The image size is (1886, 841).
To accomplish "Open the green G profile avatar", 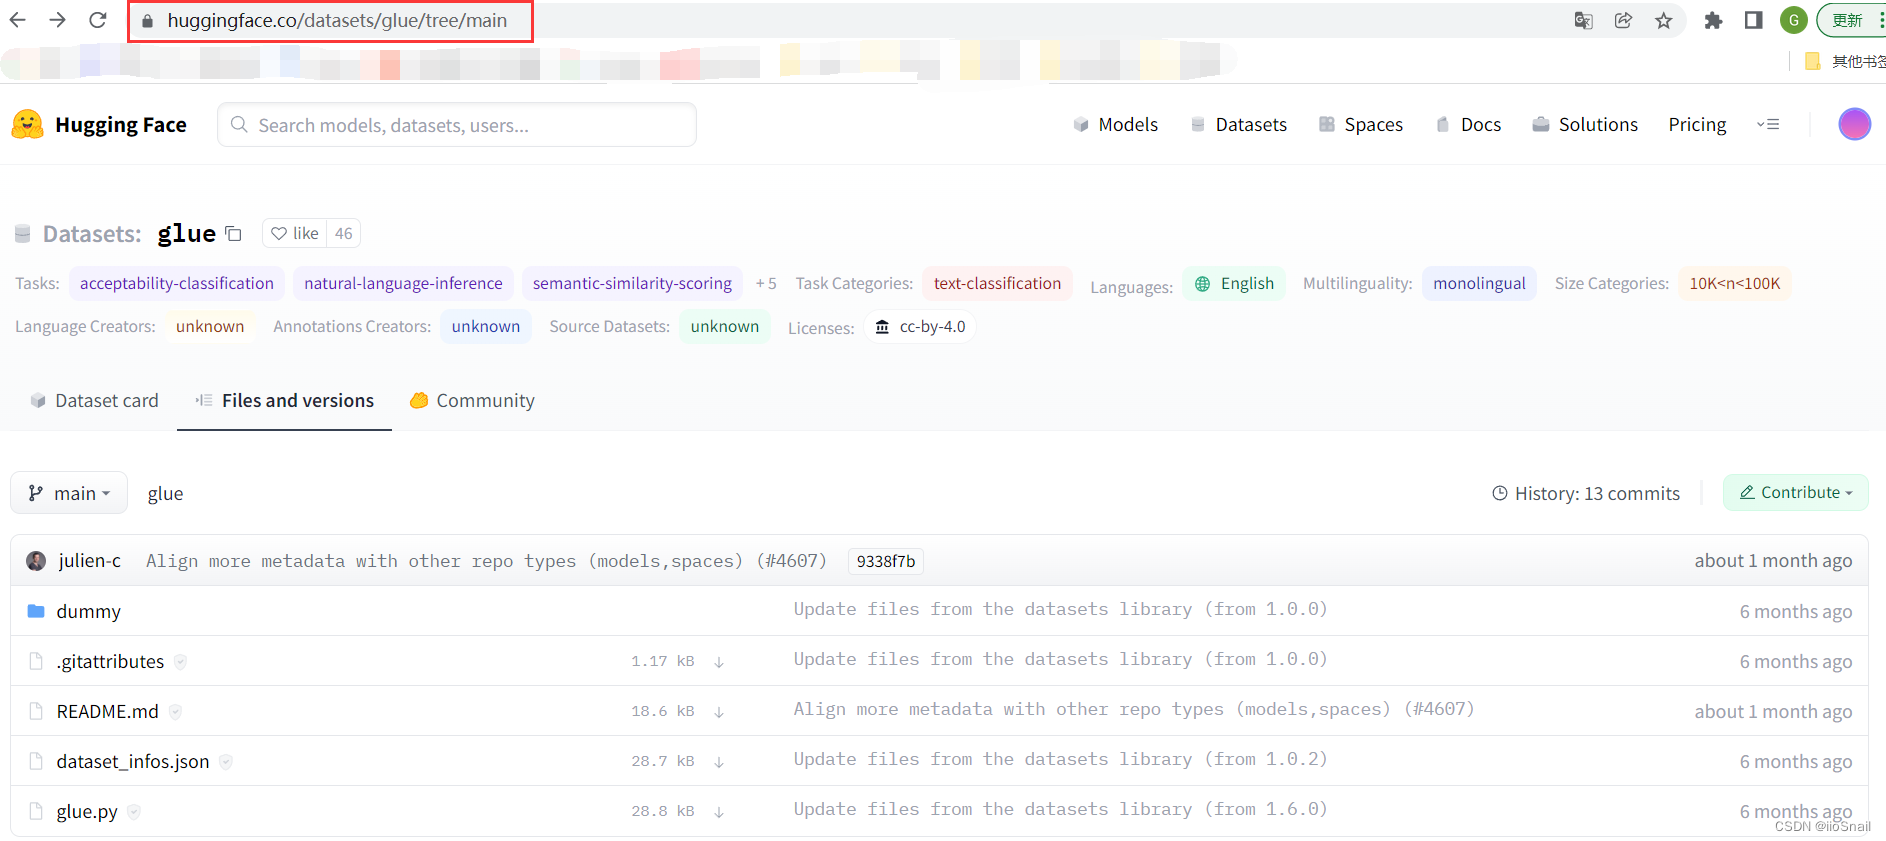I will tap(1794, 20).
